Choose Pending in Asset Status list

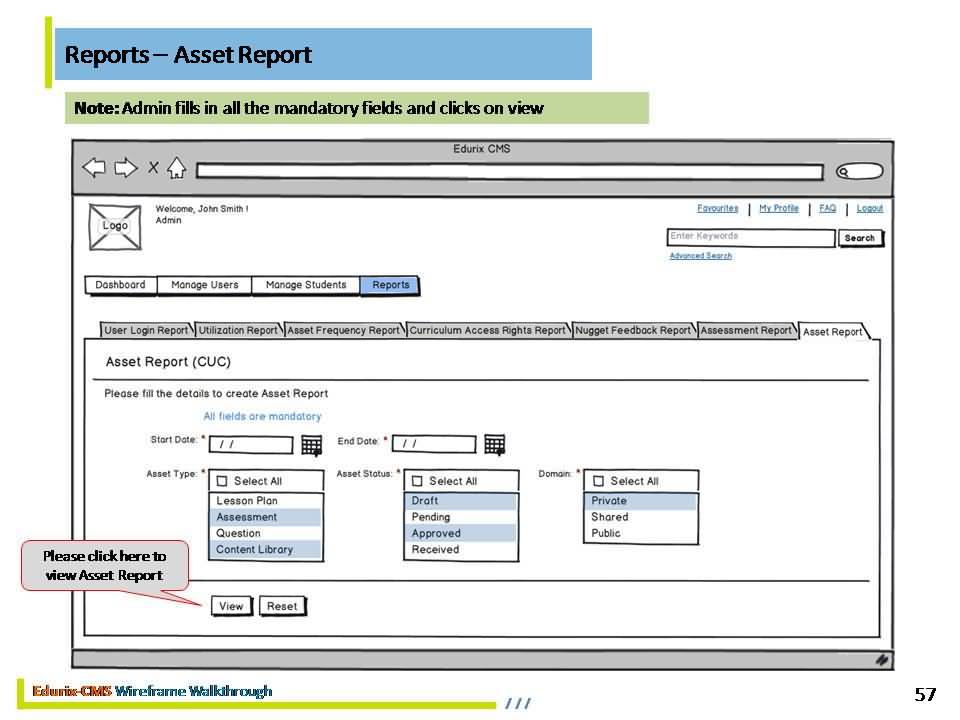coord(431,517)
